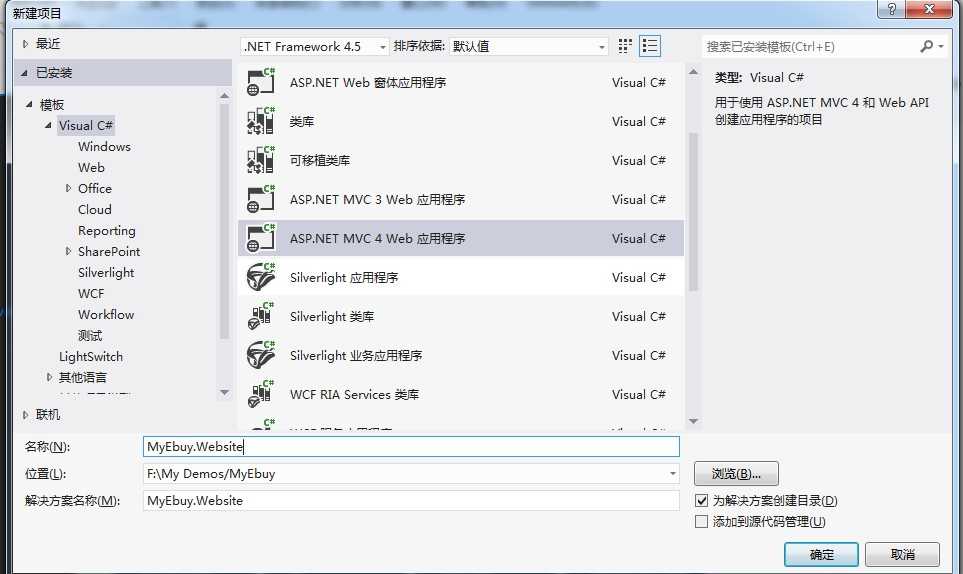The image size is (963, 574).
Task: Click the Silverlight 应用程序 template icon
Action: 260,277
